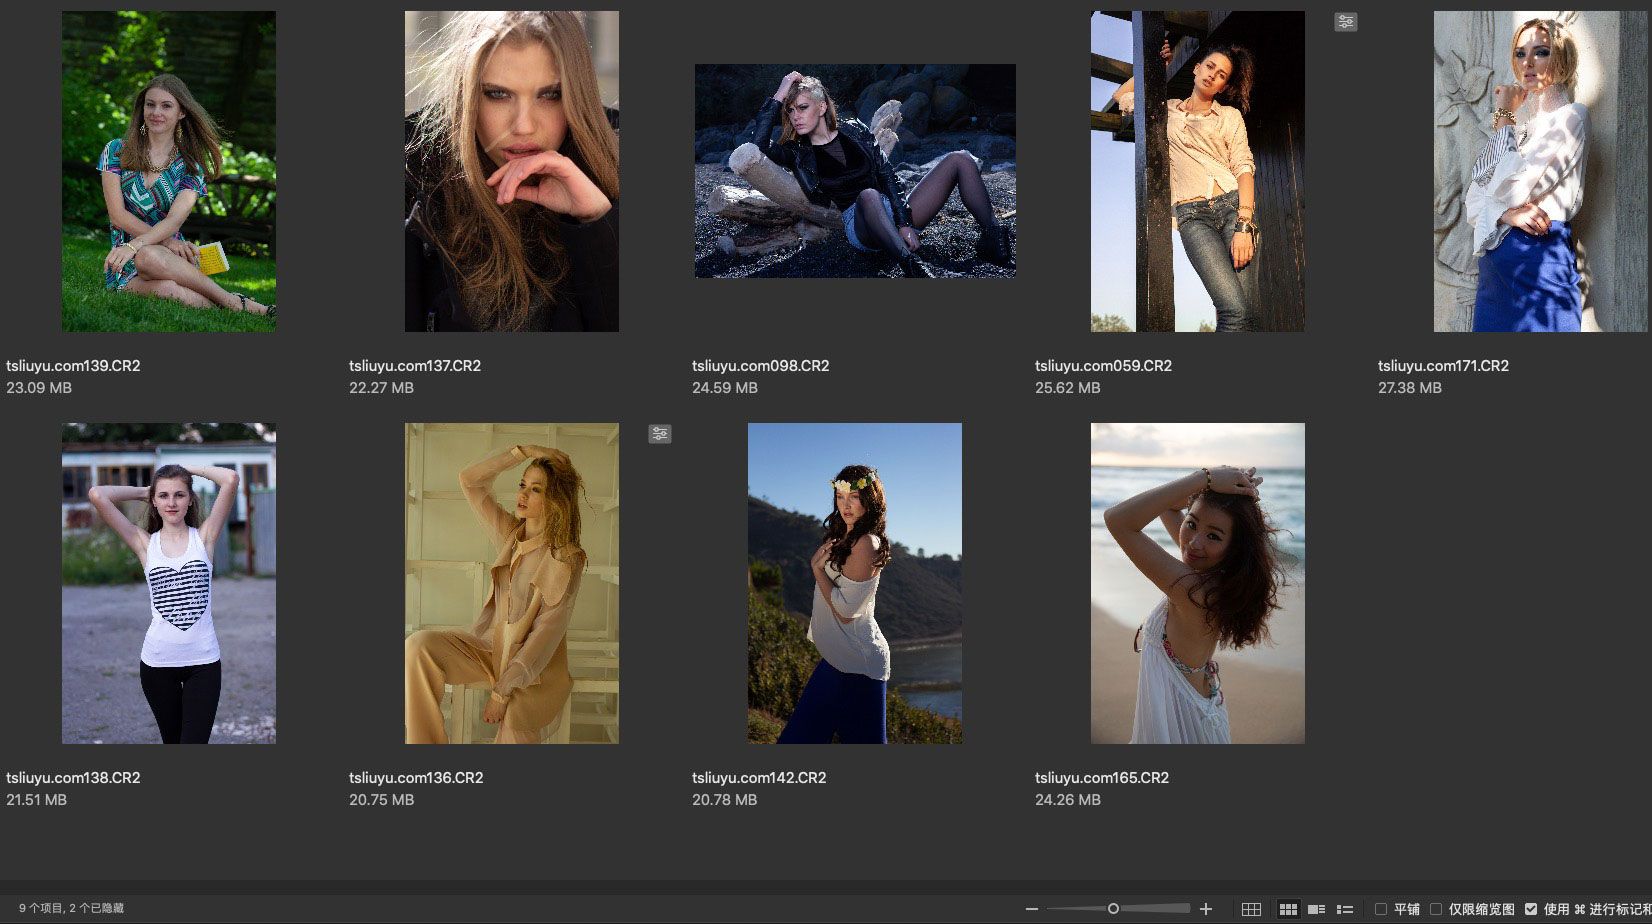
Task: Click the file name tsliuyu.com138.CR2
Action: pyautogui.click(x=73, y=778)
